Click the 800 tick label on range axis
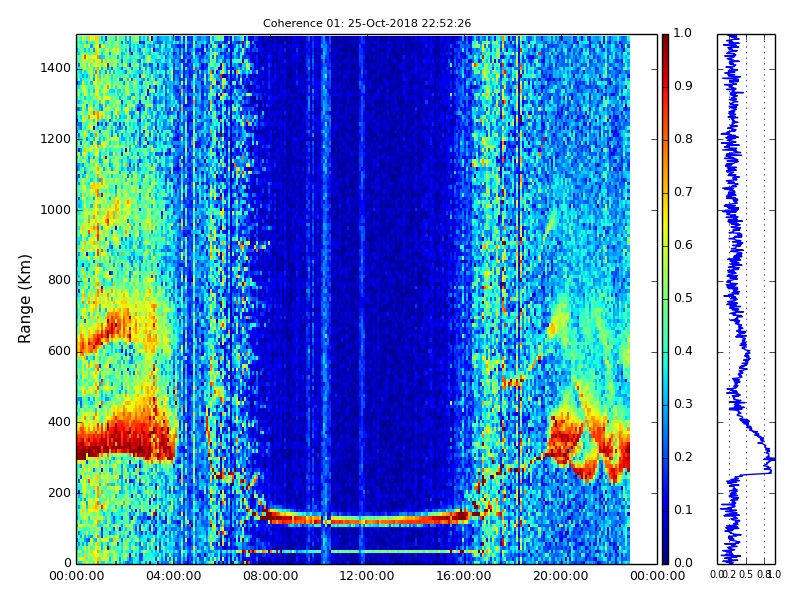800x600 pixels. click(59, 281)
